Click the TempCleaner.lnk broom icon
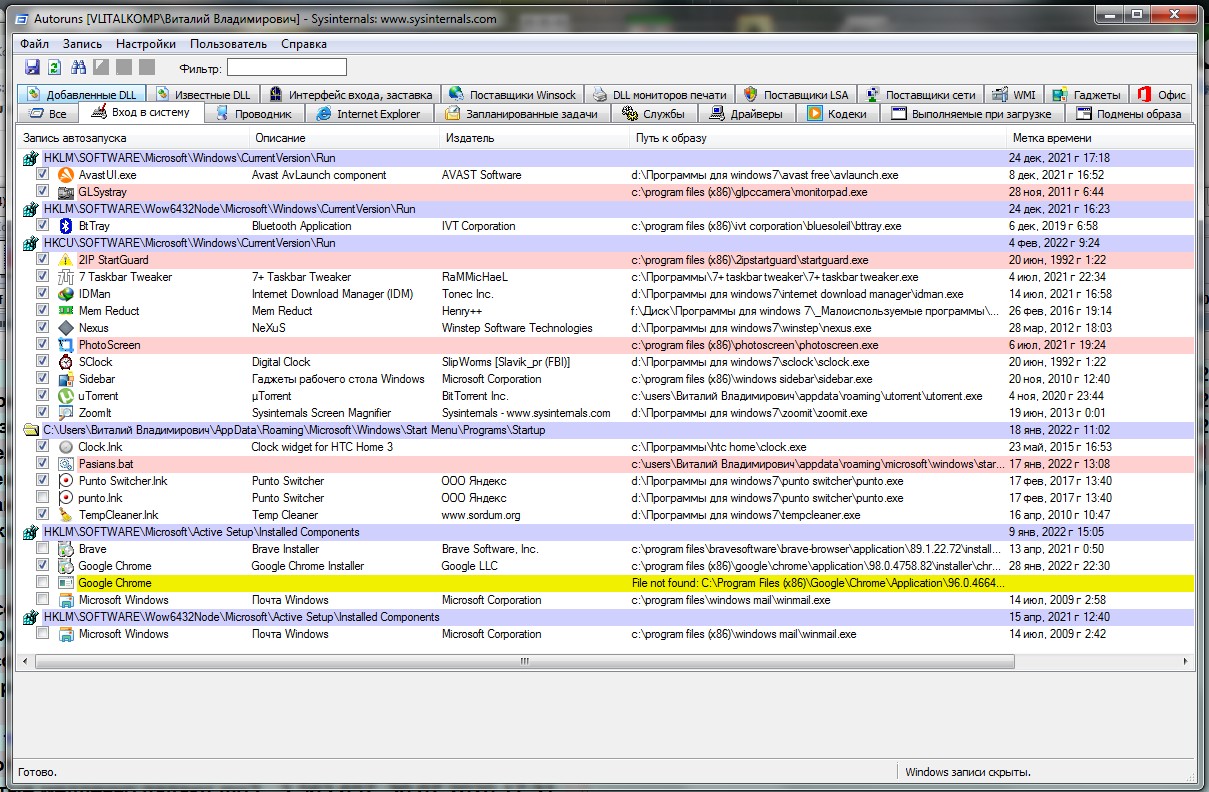 click(x=66, y=515)
